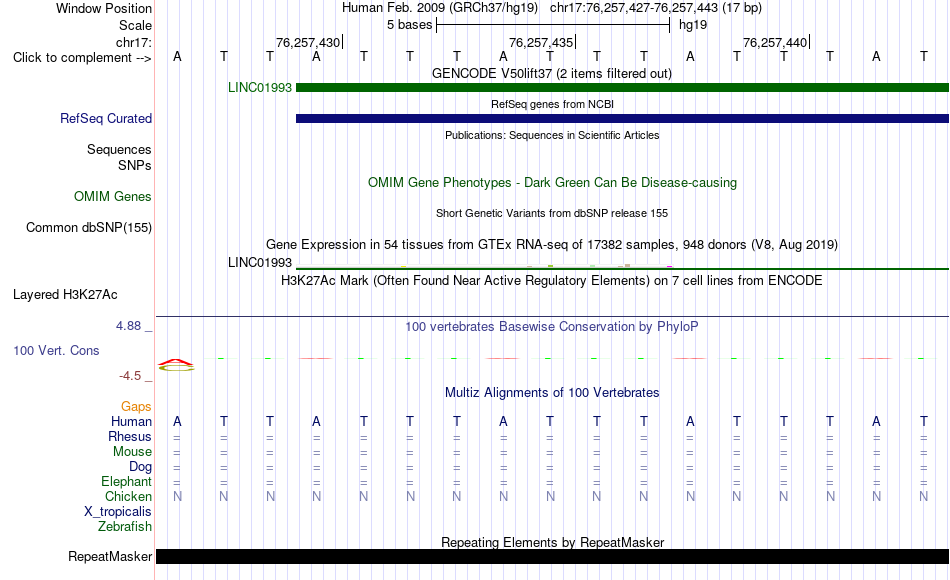
Task: Click the Scale track label
Action: pyautogui.click(x=135, y=25)
